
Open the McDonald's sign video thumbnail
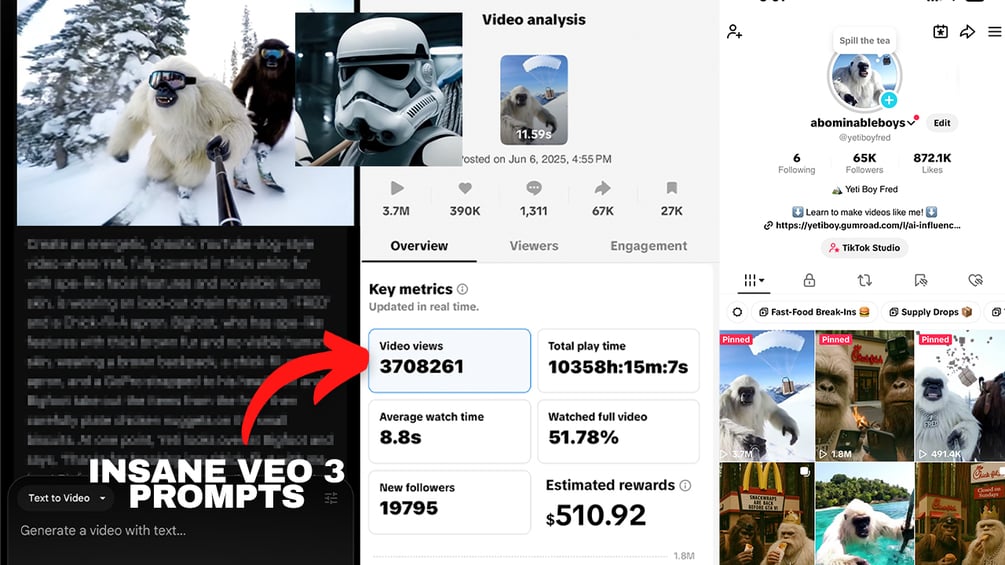(x=767, y=514)
